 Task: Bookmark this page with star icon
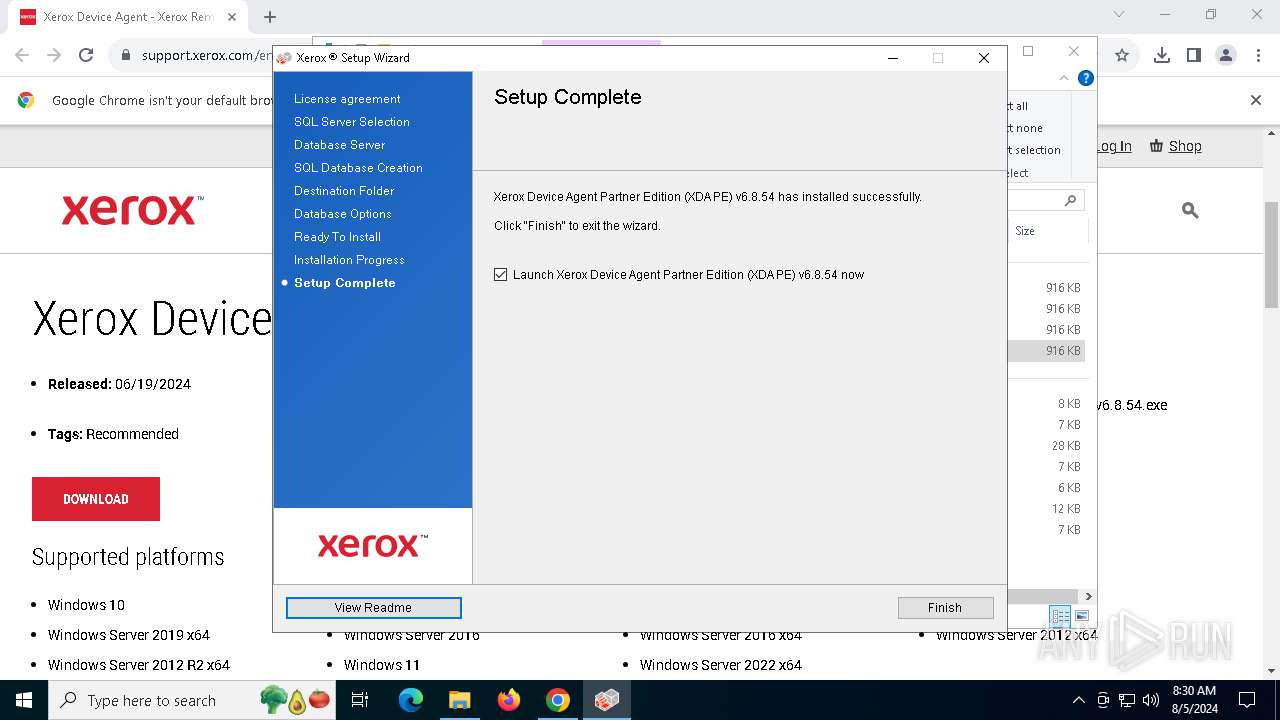pyautogui.click(x=1122, y=55)
